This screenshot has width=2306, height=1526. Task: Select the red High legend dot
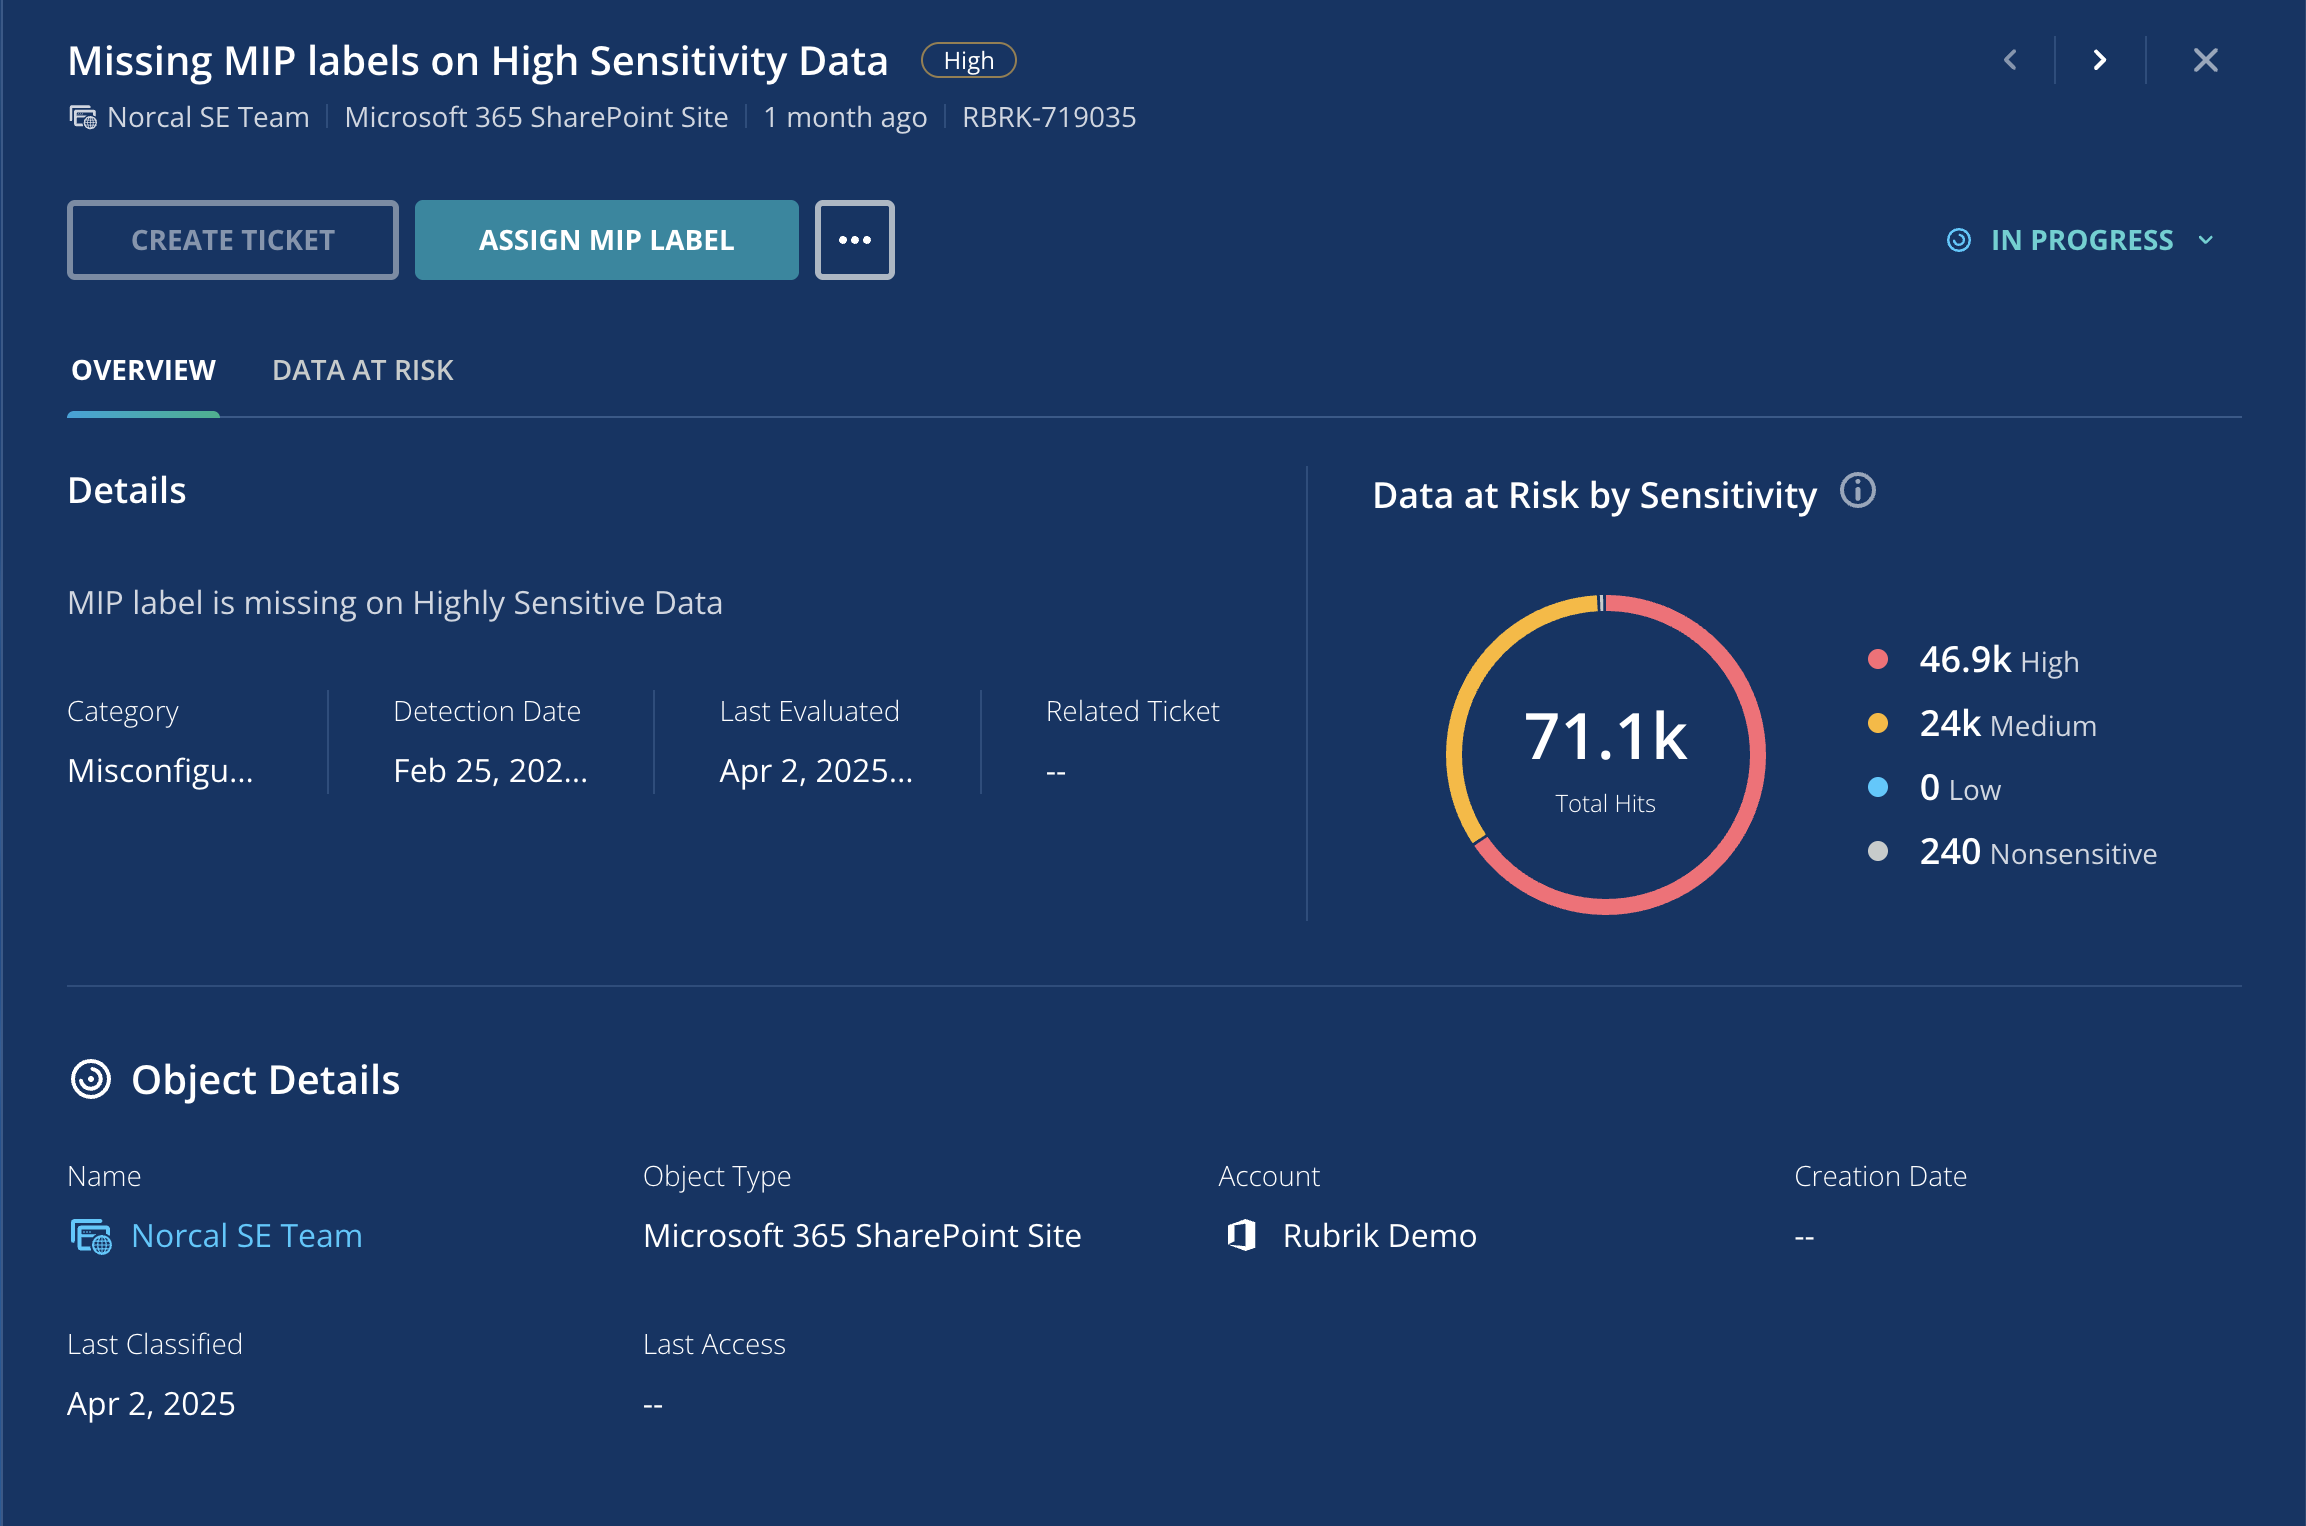click(x=1877, y=659)
